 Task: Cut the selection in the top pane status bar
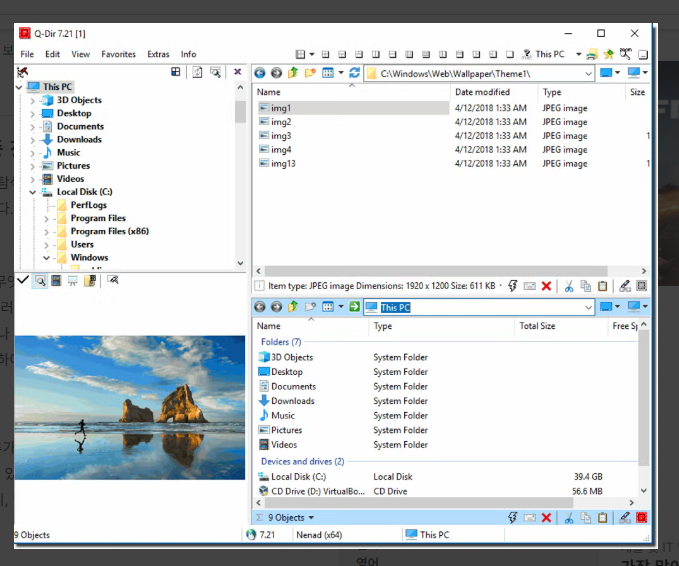569,286
